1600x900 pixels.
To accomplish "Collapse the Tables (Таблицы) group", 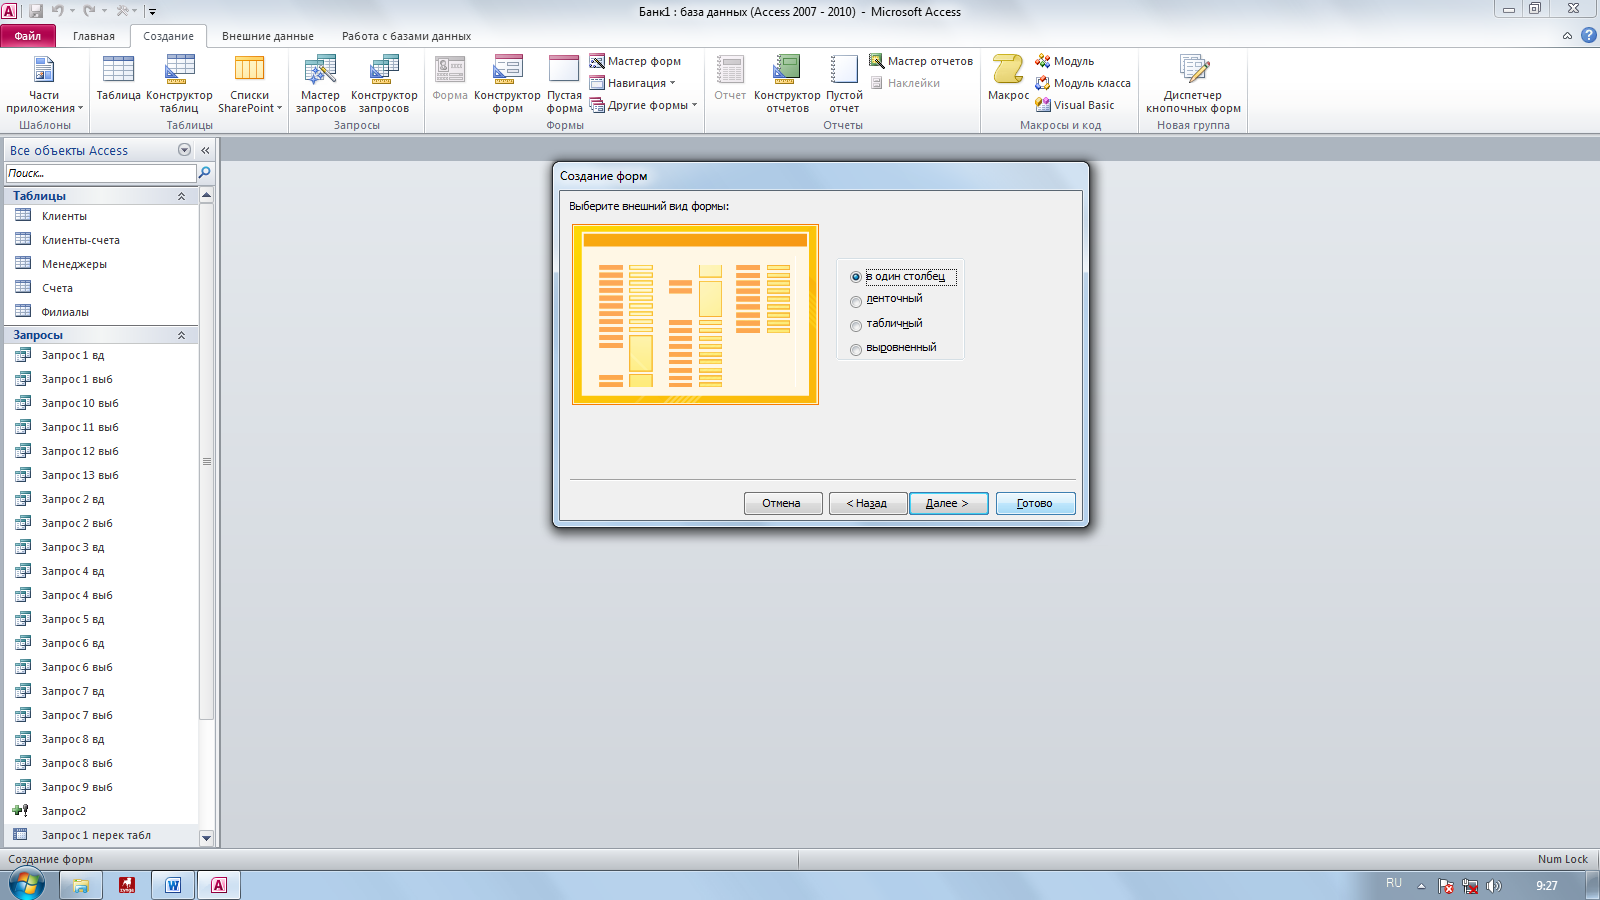I will point(181,196).
